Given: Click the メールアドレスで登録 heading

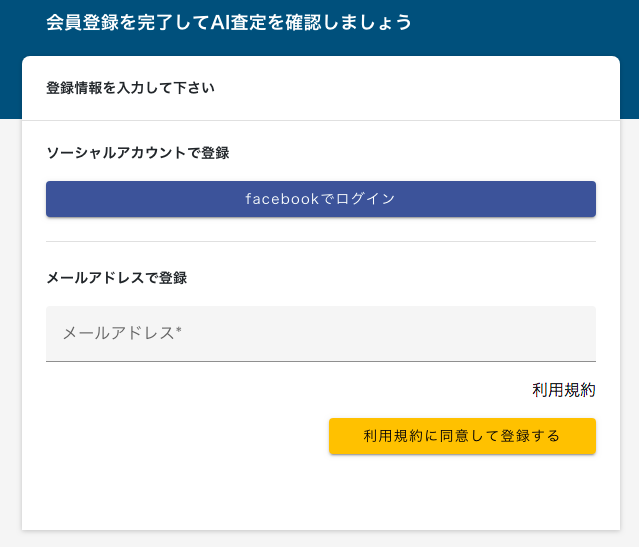Looking at the screenshot, I should click(117, 278).
